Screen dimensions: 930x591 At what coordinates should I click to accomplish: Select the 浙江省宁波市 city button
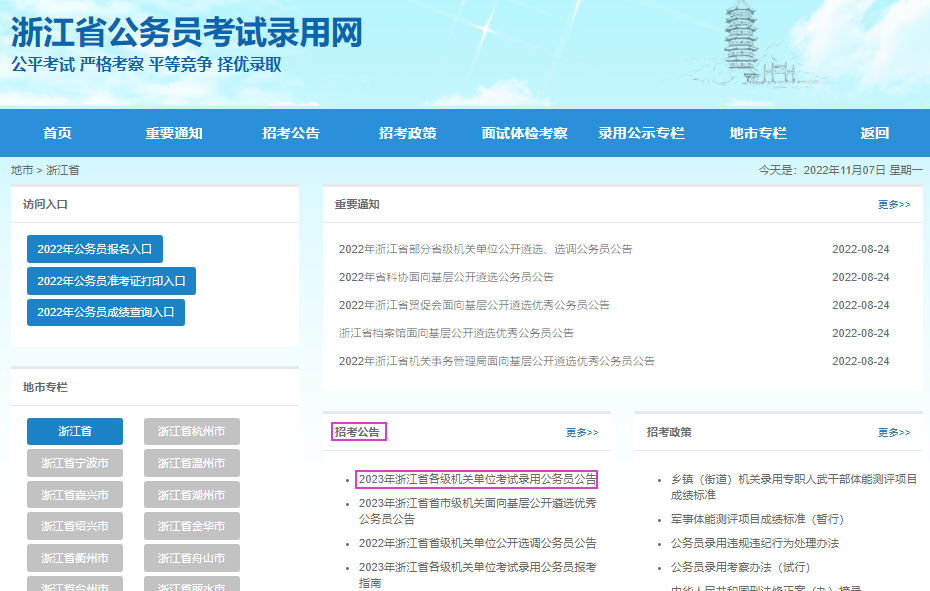coord(75,463)
